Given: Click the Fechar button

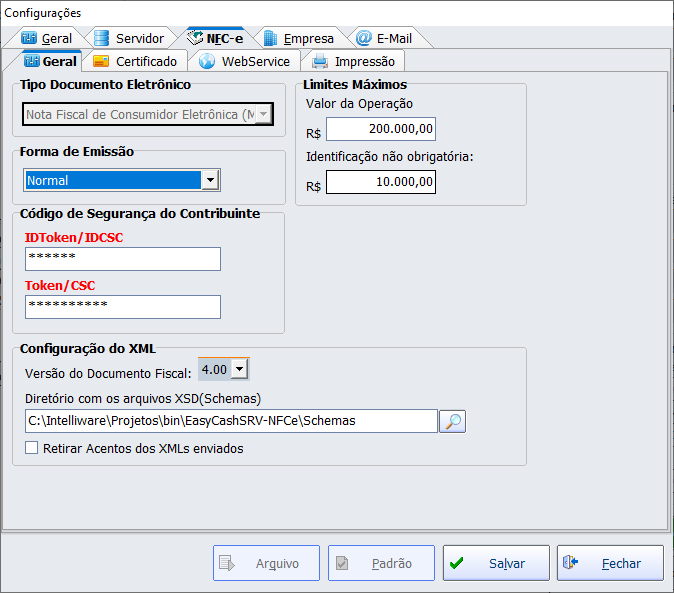Looking at the screenshot, I should pyautogui.click(x=610, y=563).
